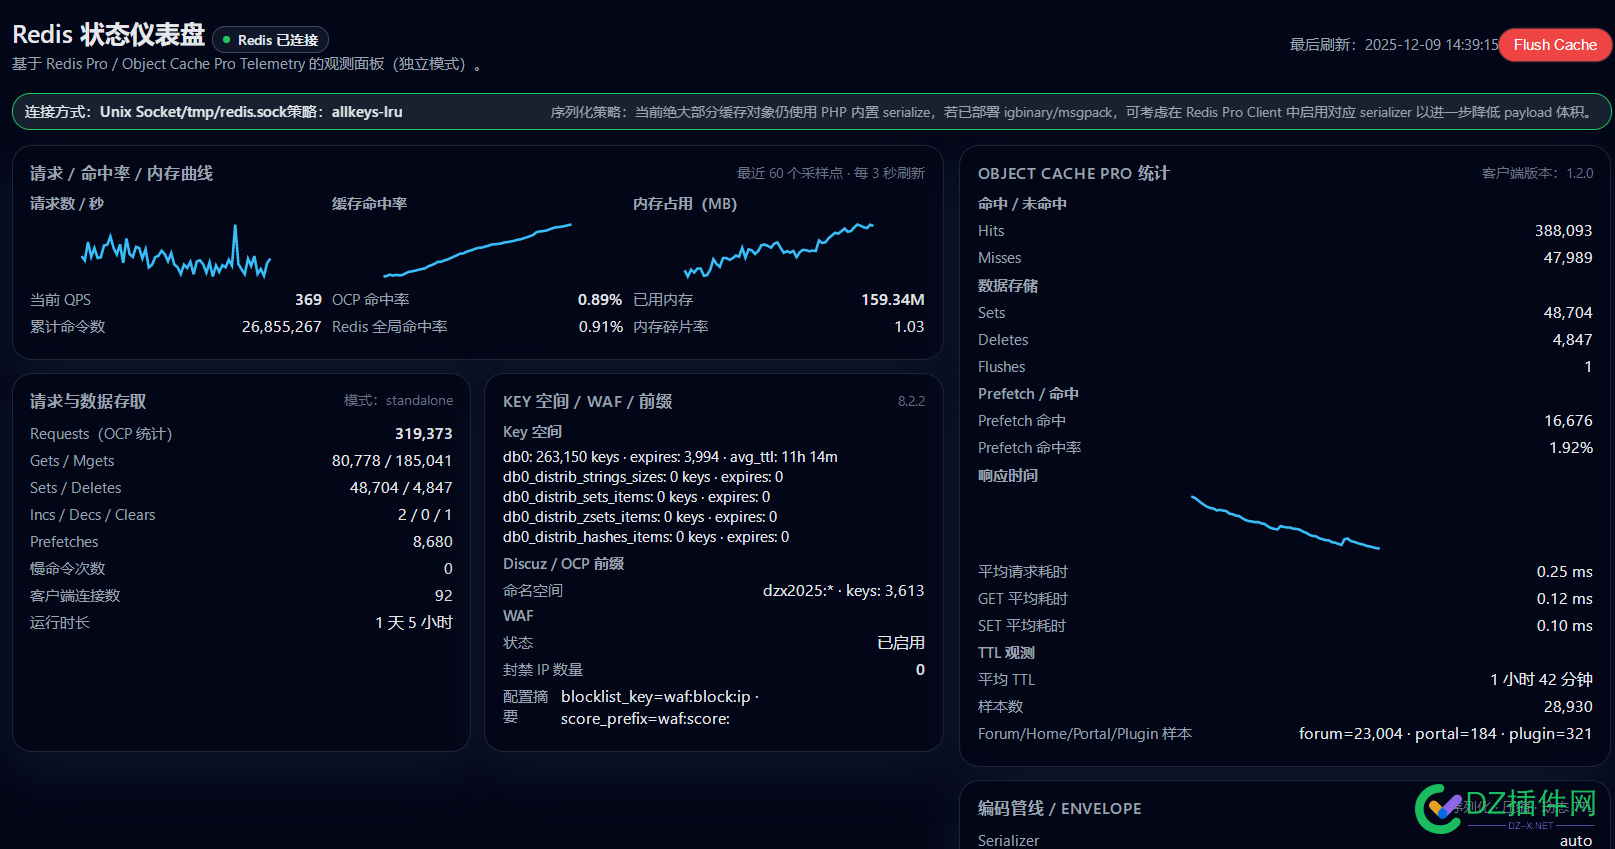The width and height of the screenshot is (1615, 849).
Task: Click the db0_distrib_zsets_items line
Action: pyautogui.click(x=640, y=517)
